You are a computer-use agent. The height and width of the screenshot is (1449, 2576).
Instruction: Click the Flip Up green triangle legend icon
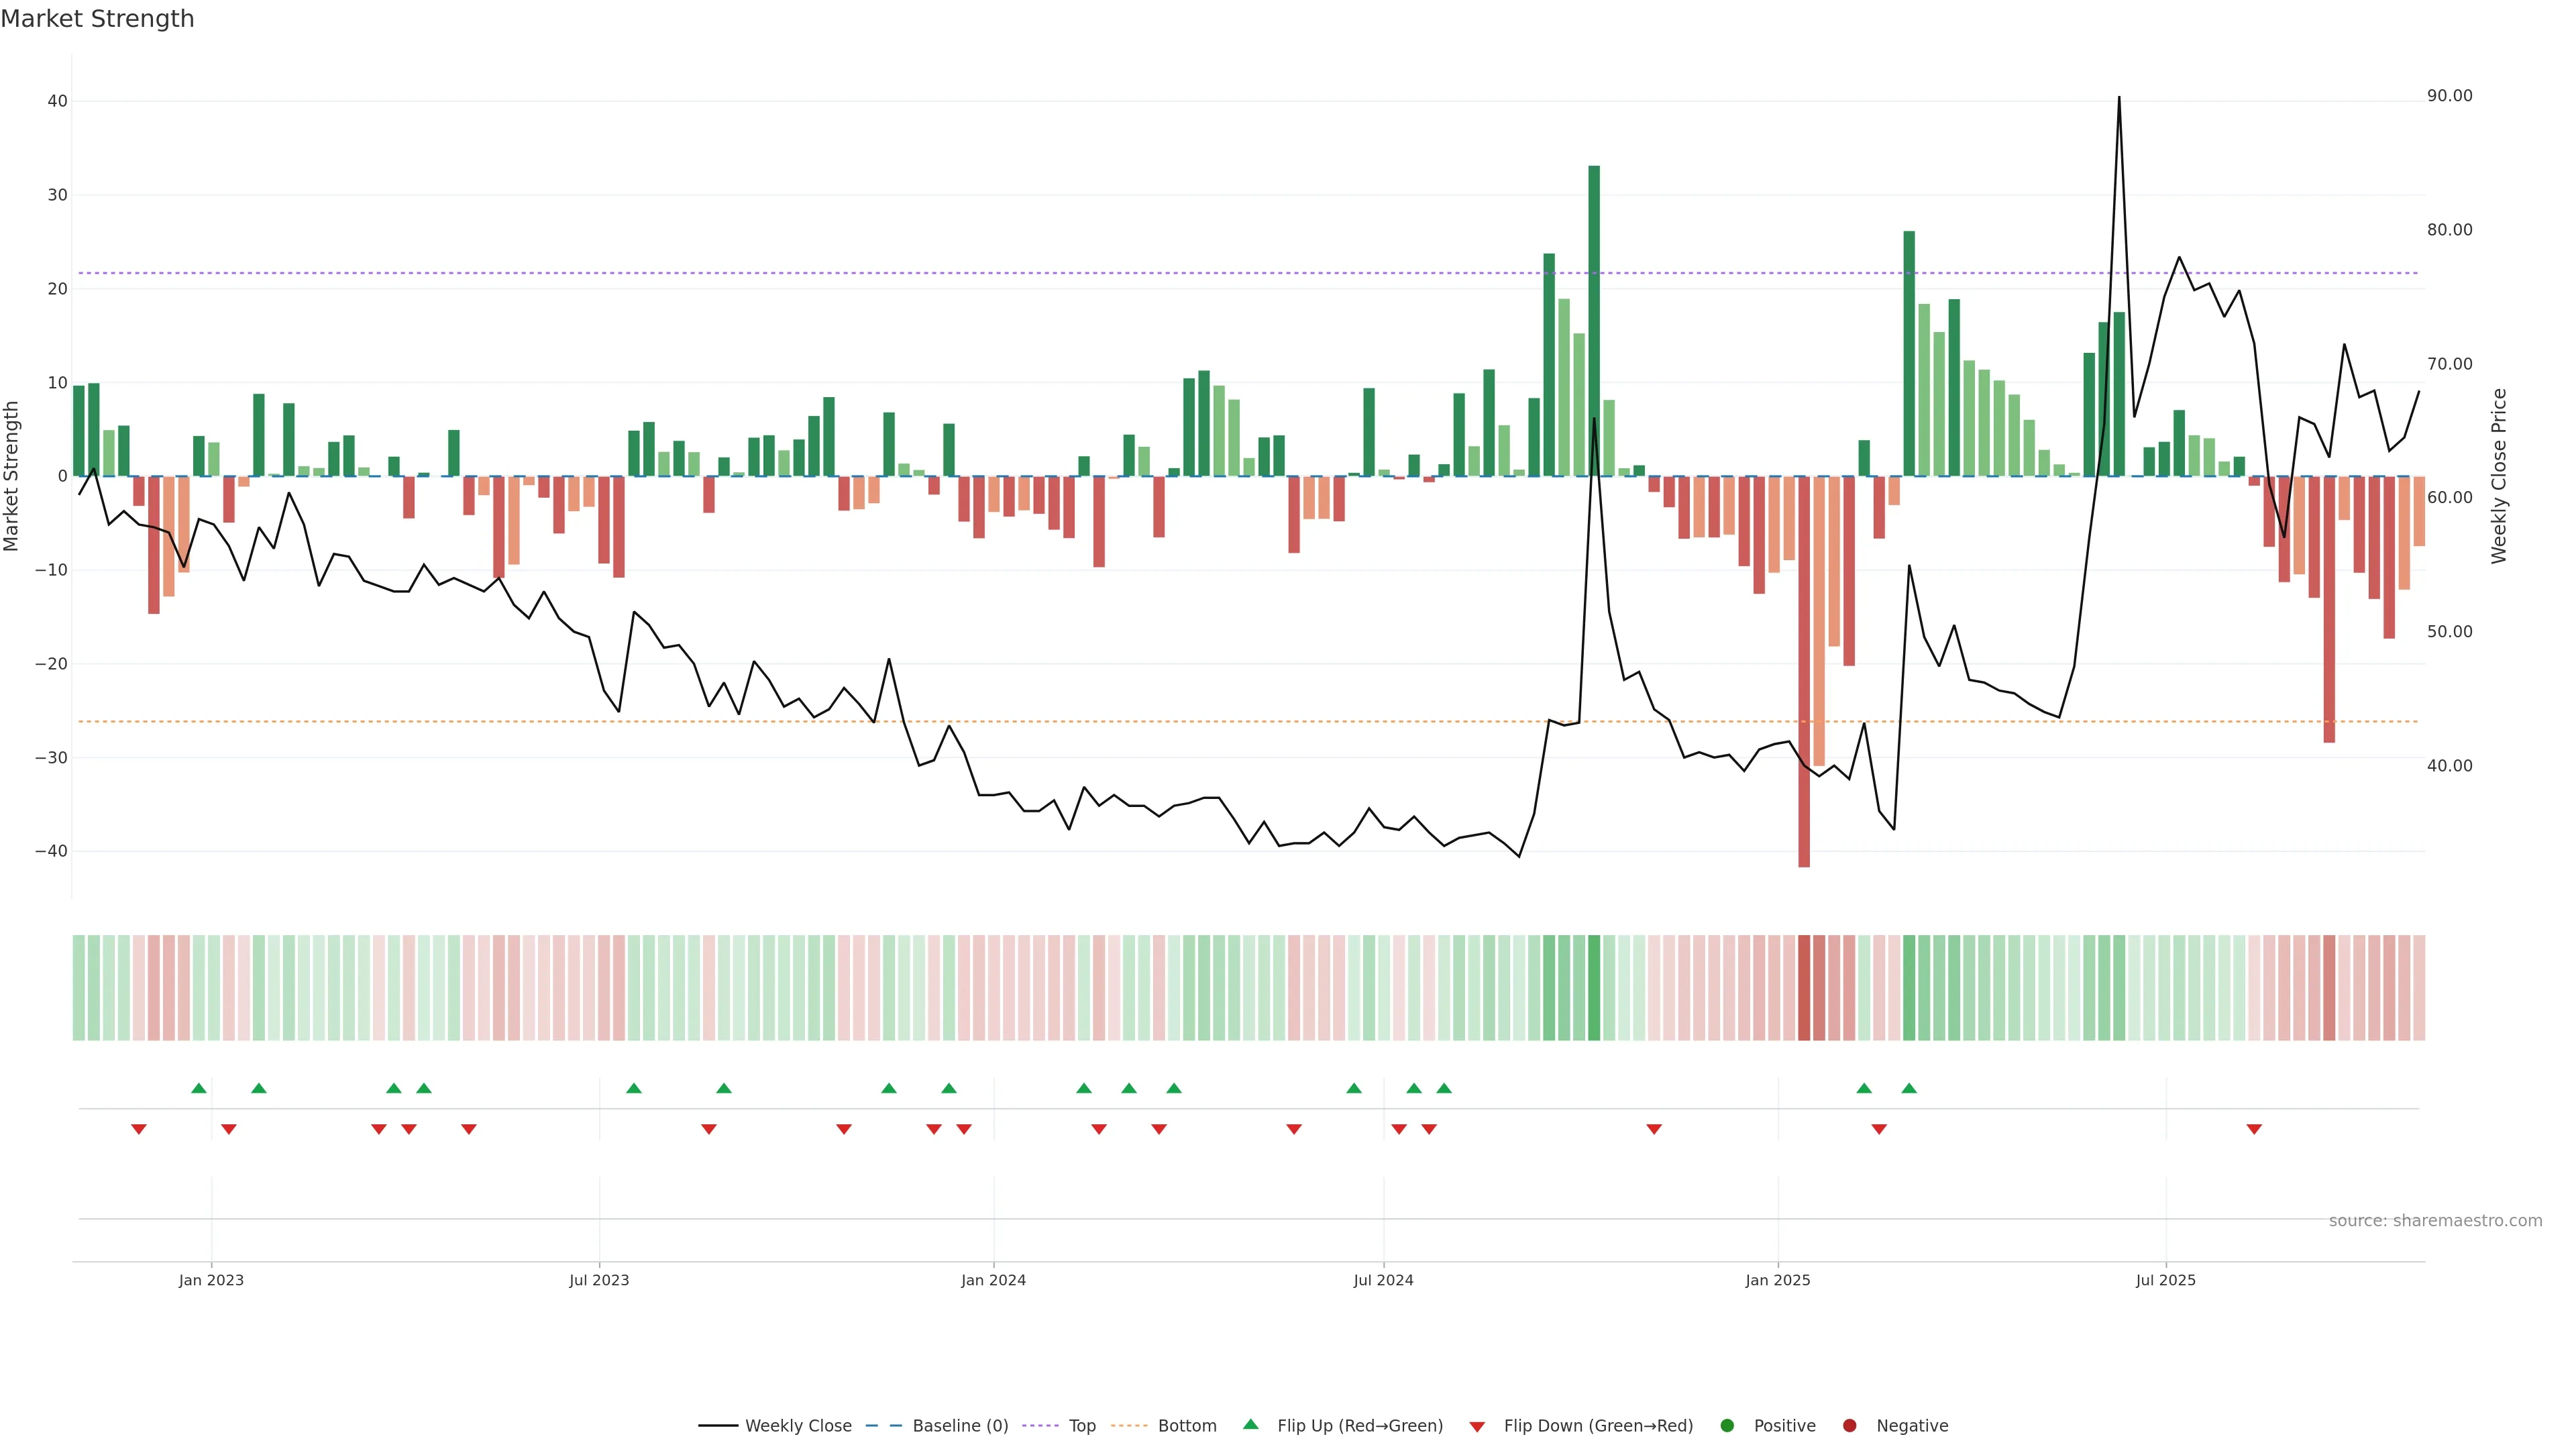pos(1250,1424)
